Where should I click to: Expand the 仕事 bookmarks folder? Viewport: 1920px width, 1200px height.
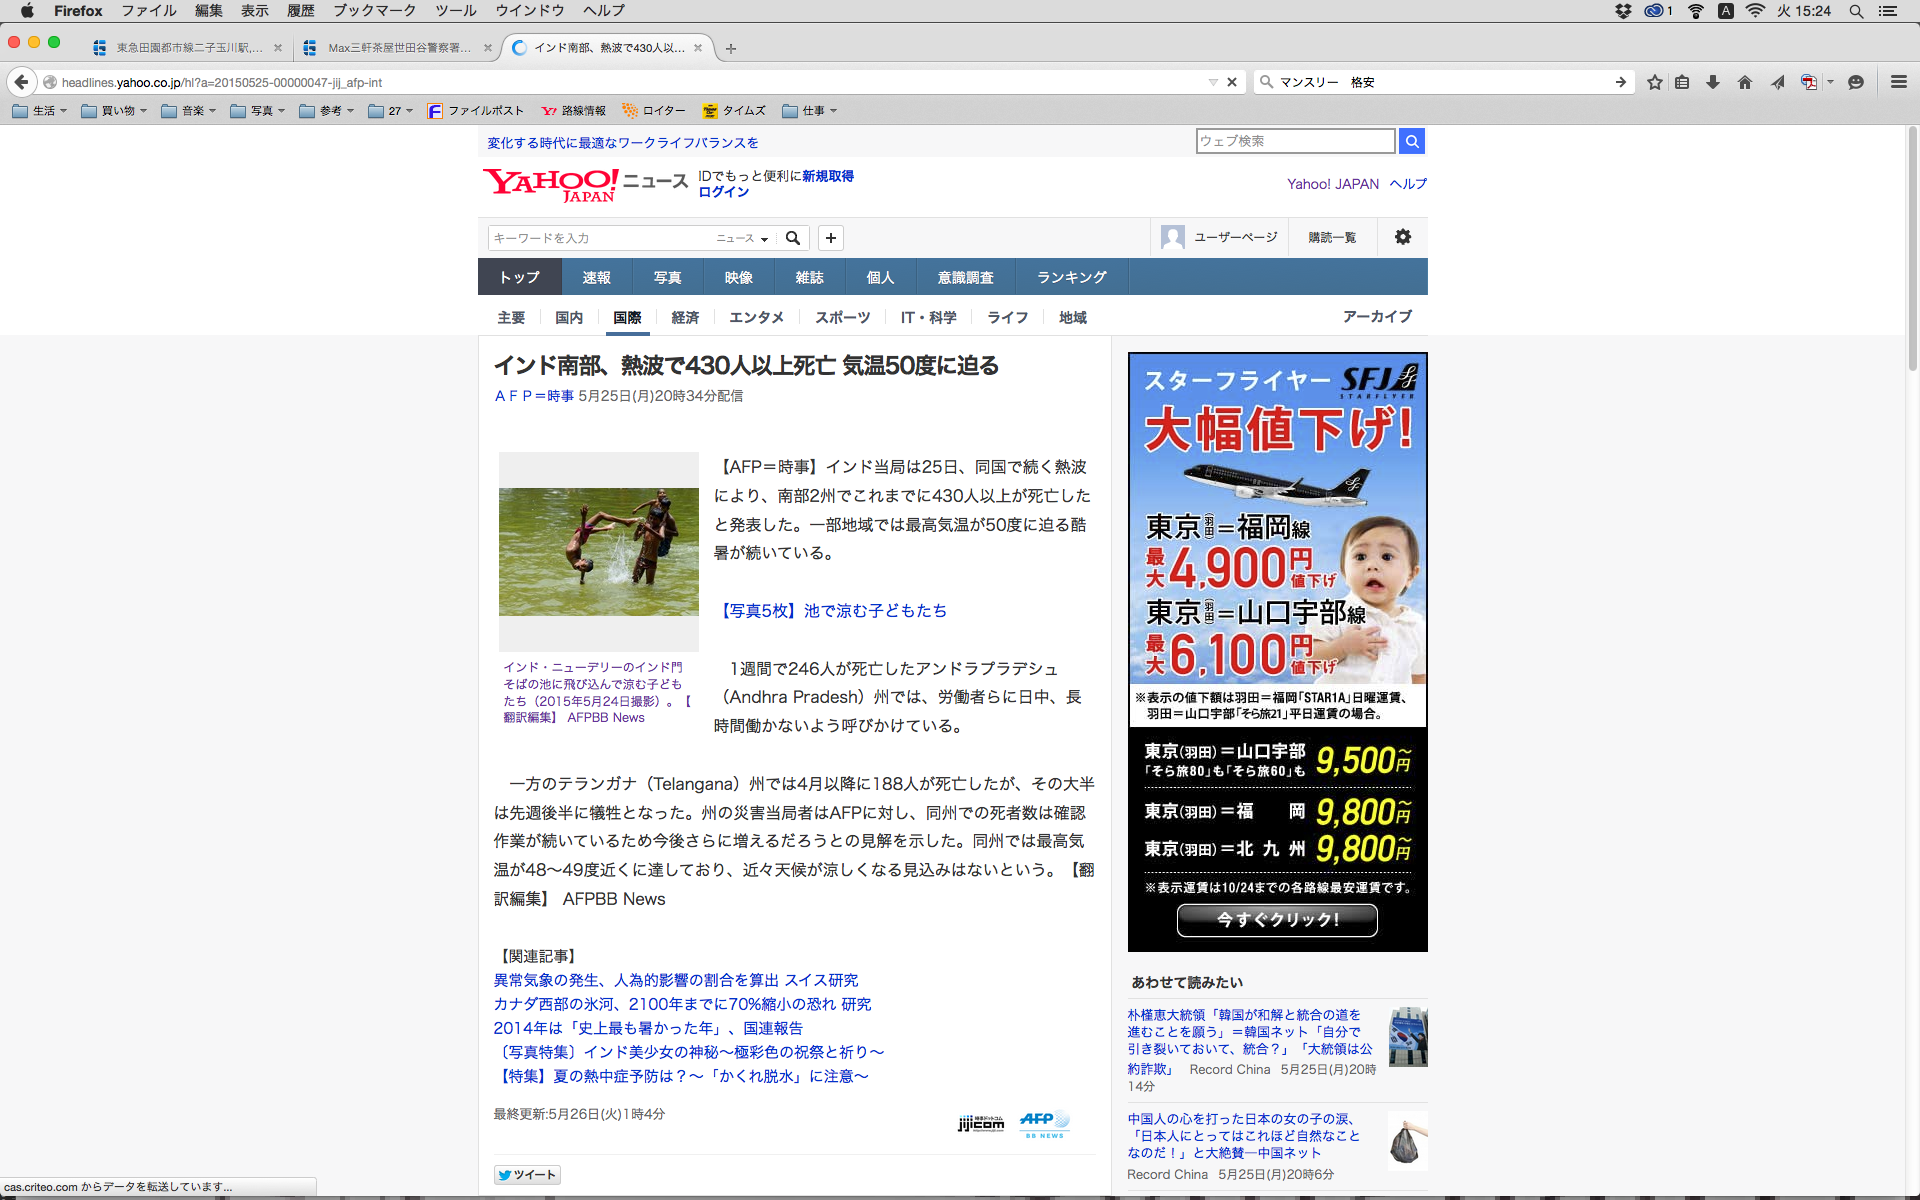tap(810, 111)
